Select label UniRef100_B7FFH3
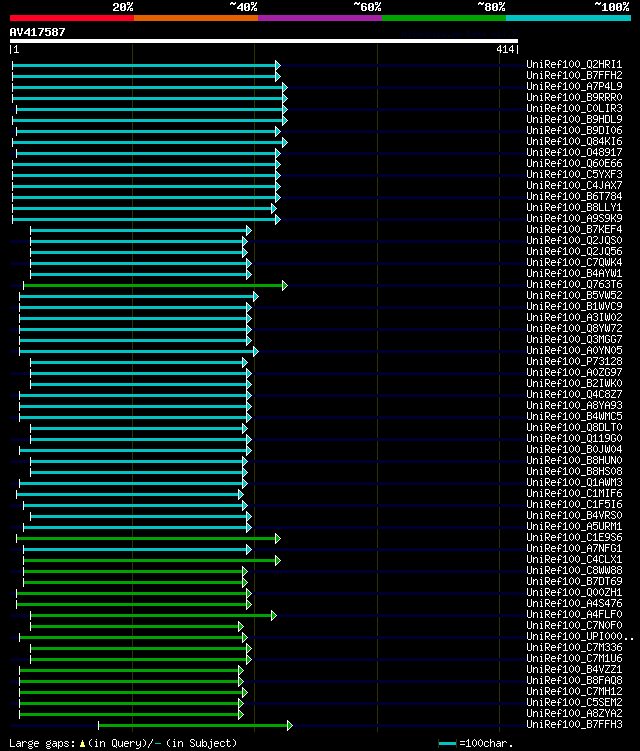The width and height of the screenshot is (640, 751). [x=574, y=725]
